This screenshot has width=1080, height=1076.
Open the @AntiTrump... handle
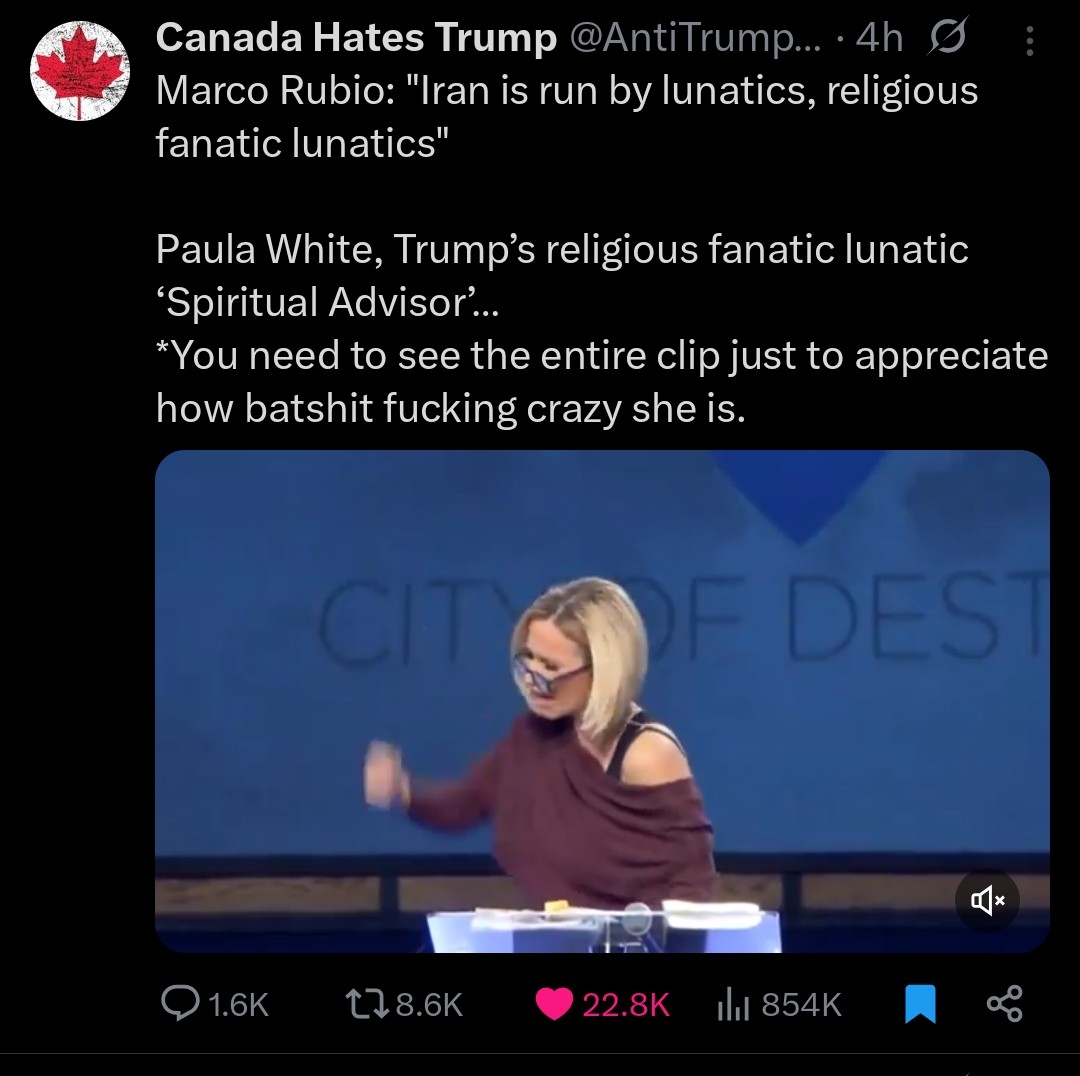click(x=696, y=37)
